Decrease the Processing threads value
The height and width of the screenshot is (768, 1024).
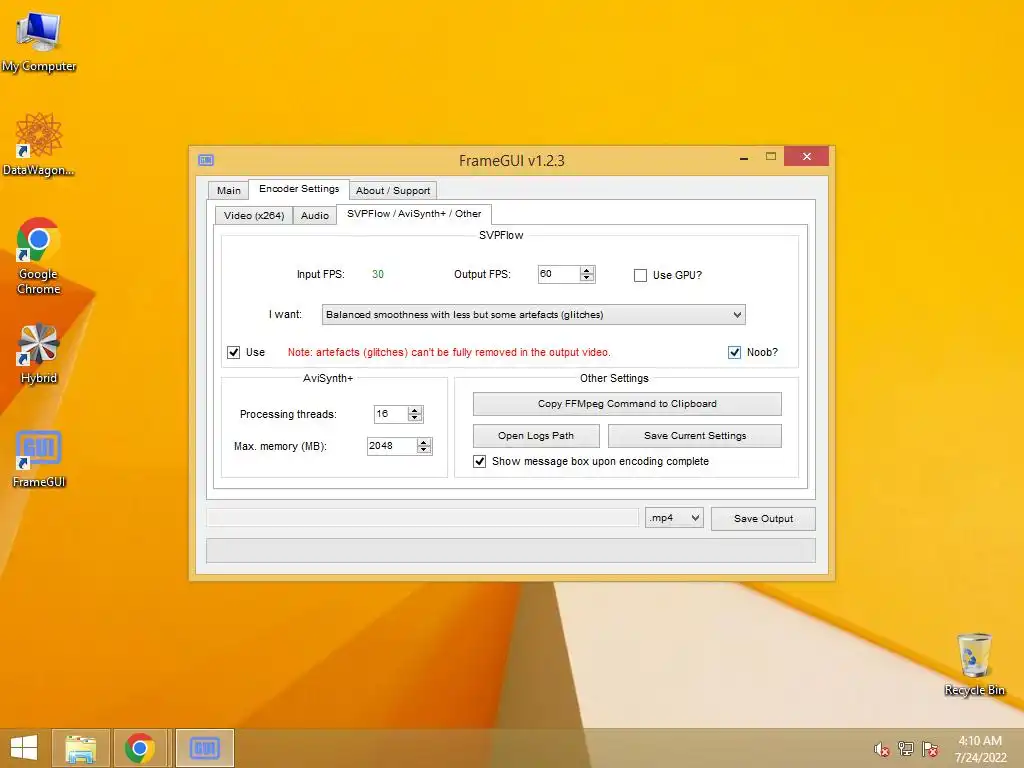click(x=415, y=418)
